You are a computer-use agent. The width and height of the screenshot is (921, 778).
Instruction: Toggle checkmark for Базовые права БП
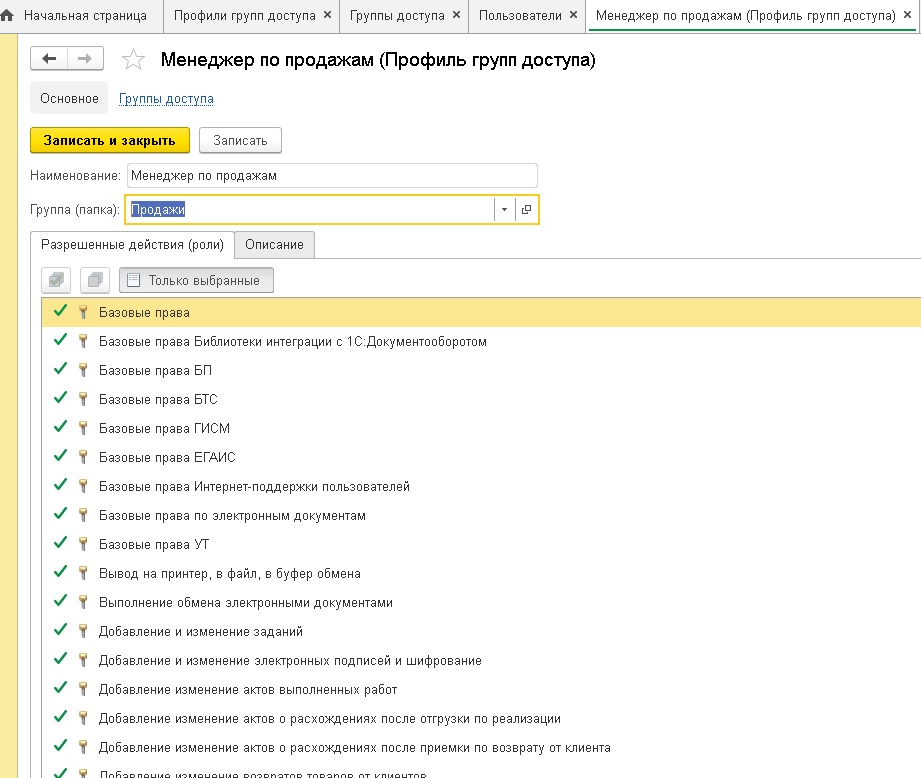60,369
